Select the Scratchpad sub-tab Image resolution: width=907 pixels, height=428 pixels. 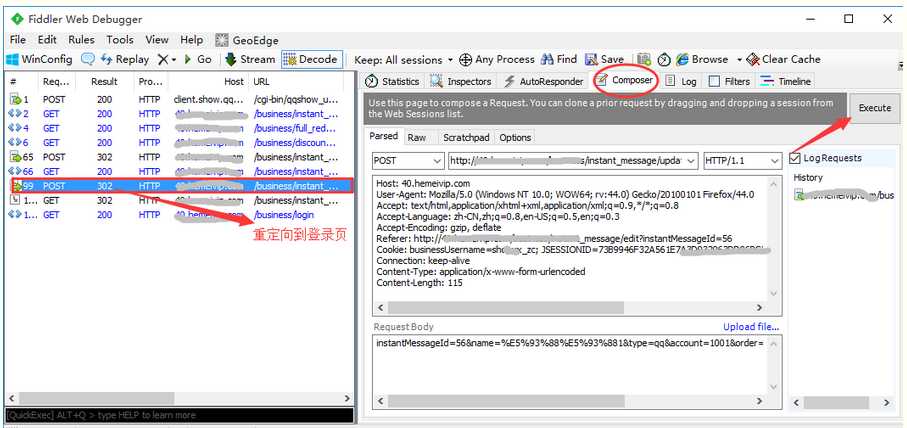click(x=466, y=138)
